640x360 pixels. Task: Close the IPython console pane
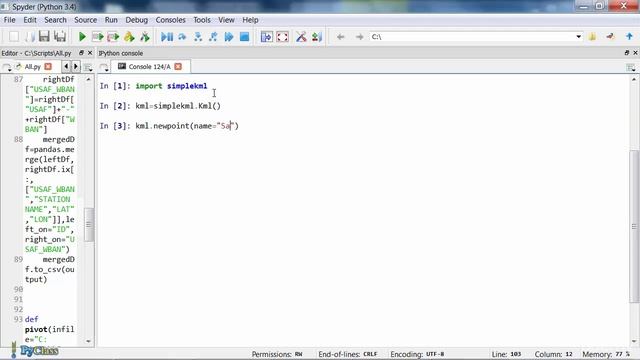[636, 53]
